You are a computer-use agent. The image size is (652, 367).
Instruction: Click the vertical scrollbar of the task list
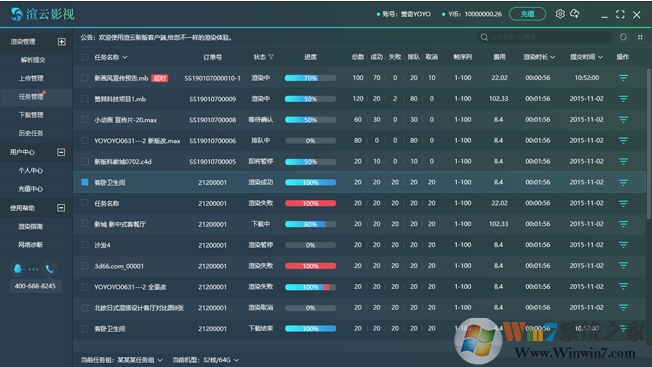(649, 143)
